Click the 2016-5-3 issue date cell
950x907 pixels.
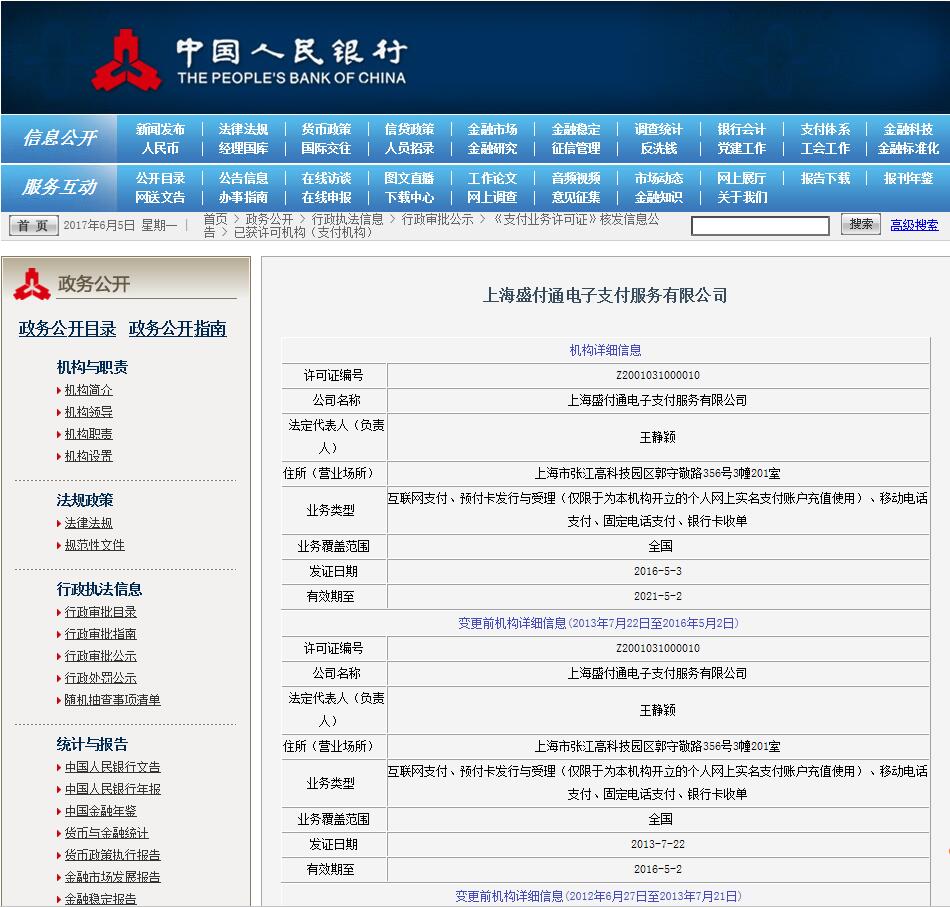[x=657, y=571]
